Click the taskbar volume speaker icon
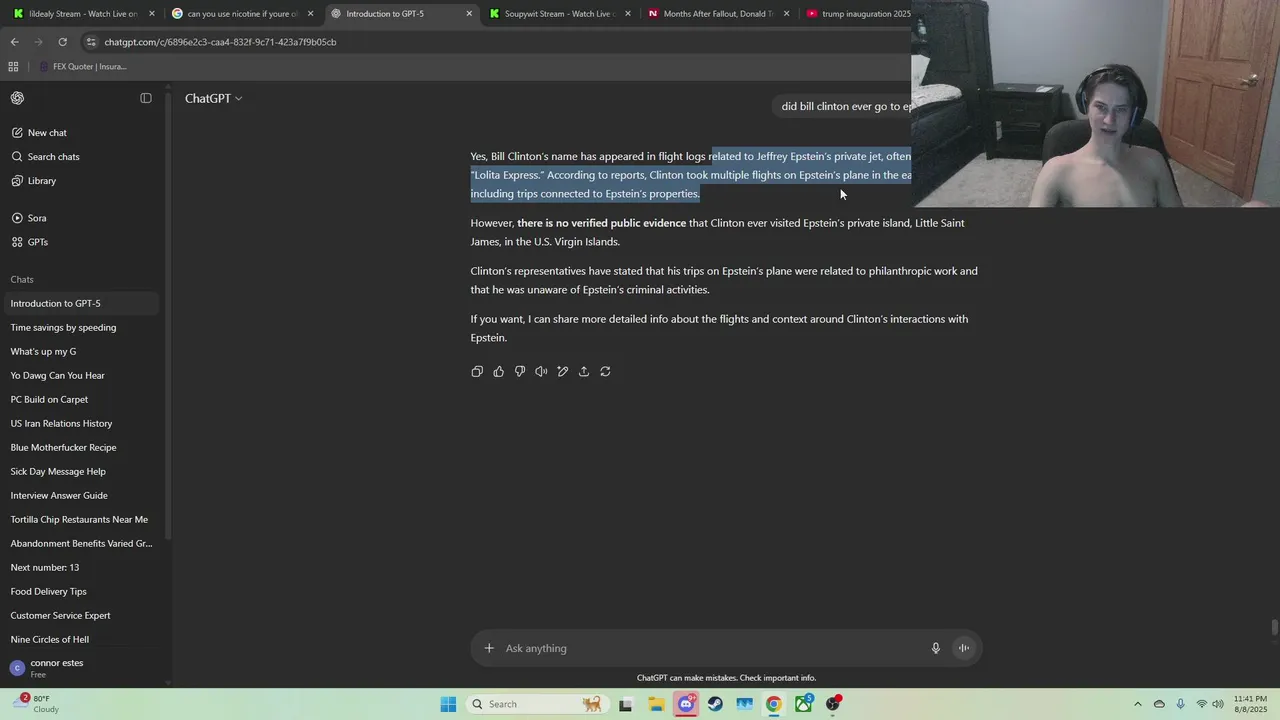This screenshot has width=1280, height=720. point(1218,704)
